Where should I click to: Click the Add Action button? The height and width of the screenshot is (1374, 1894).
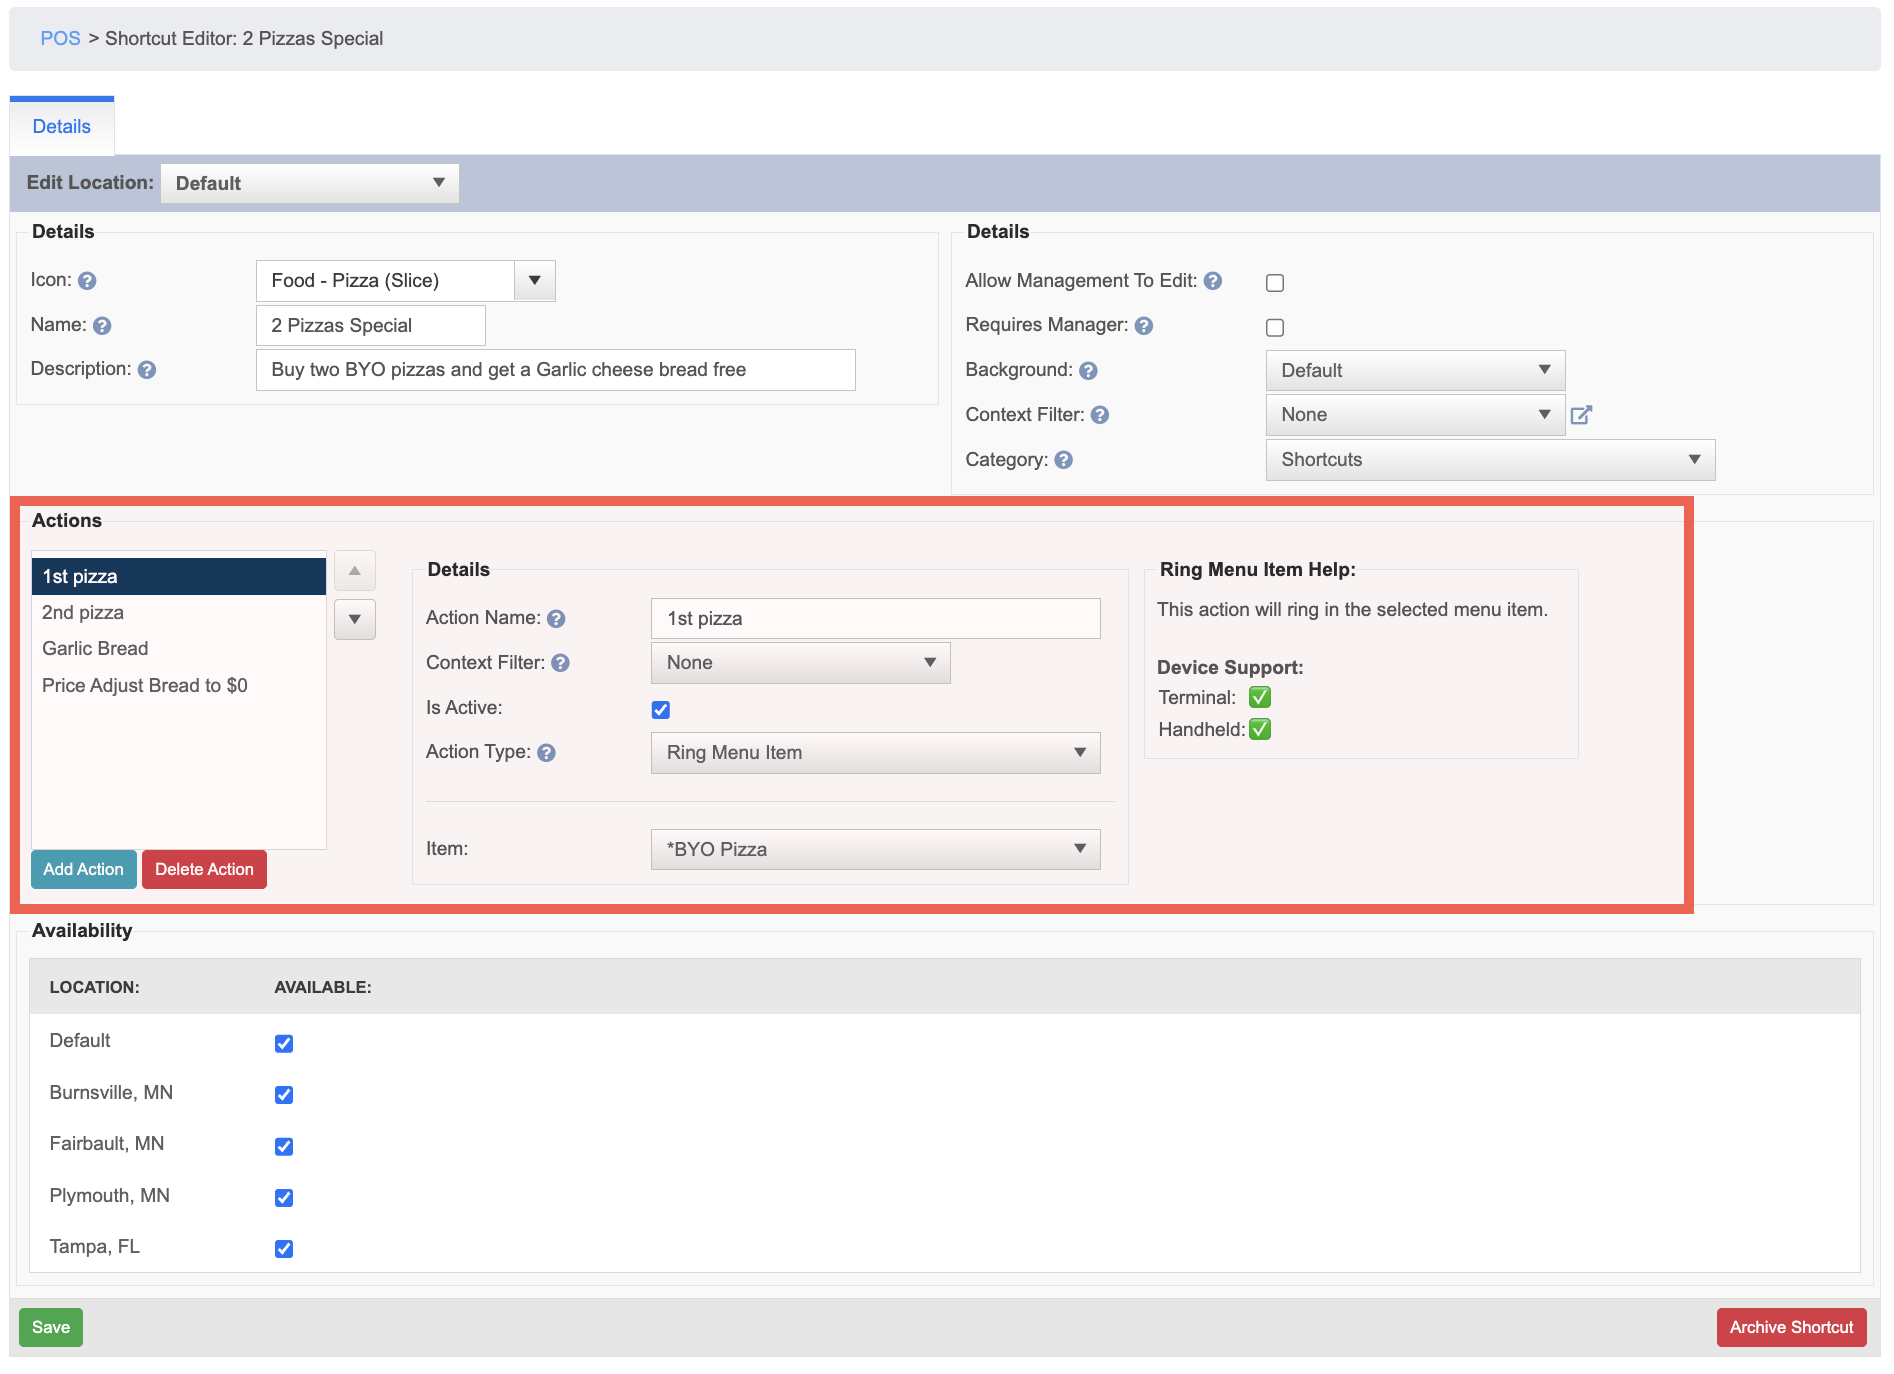coord(84,870)
